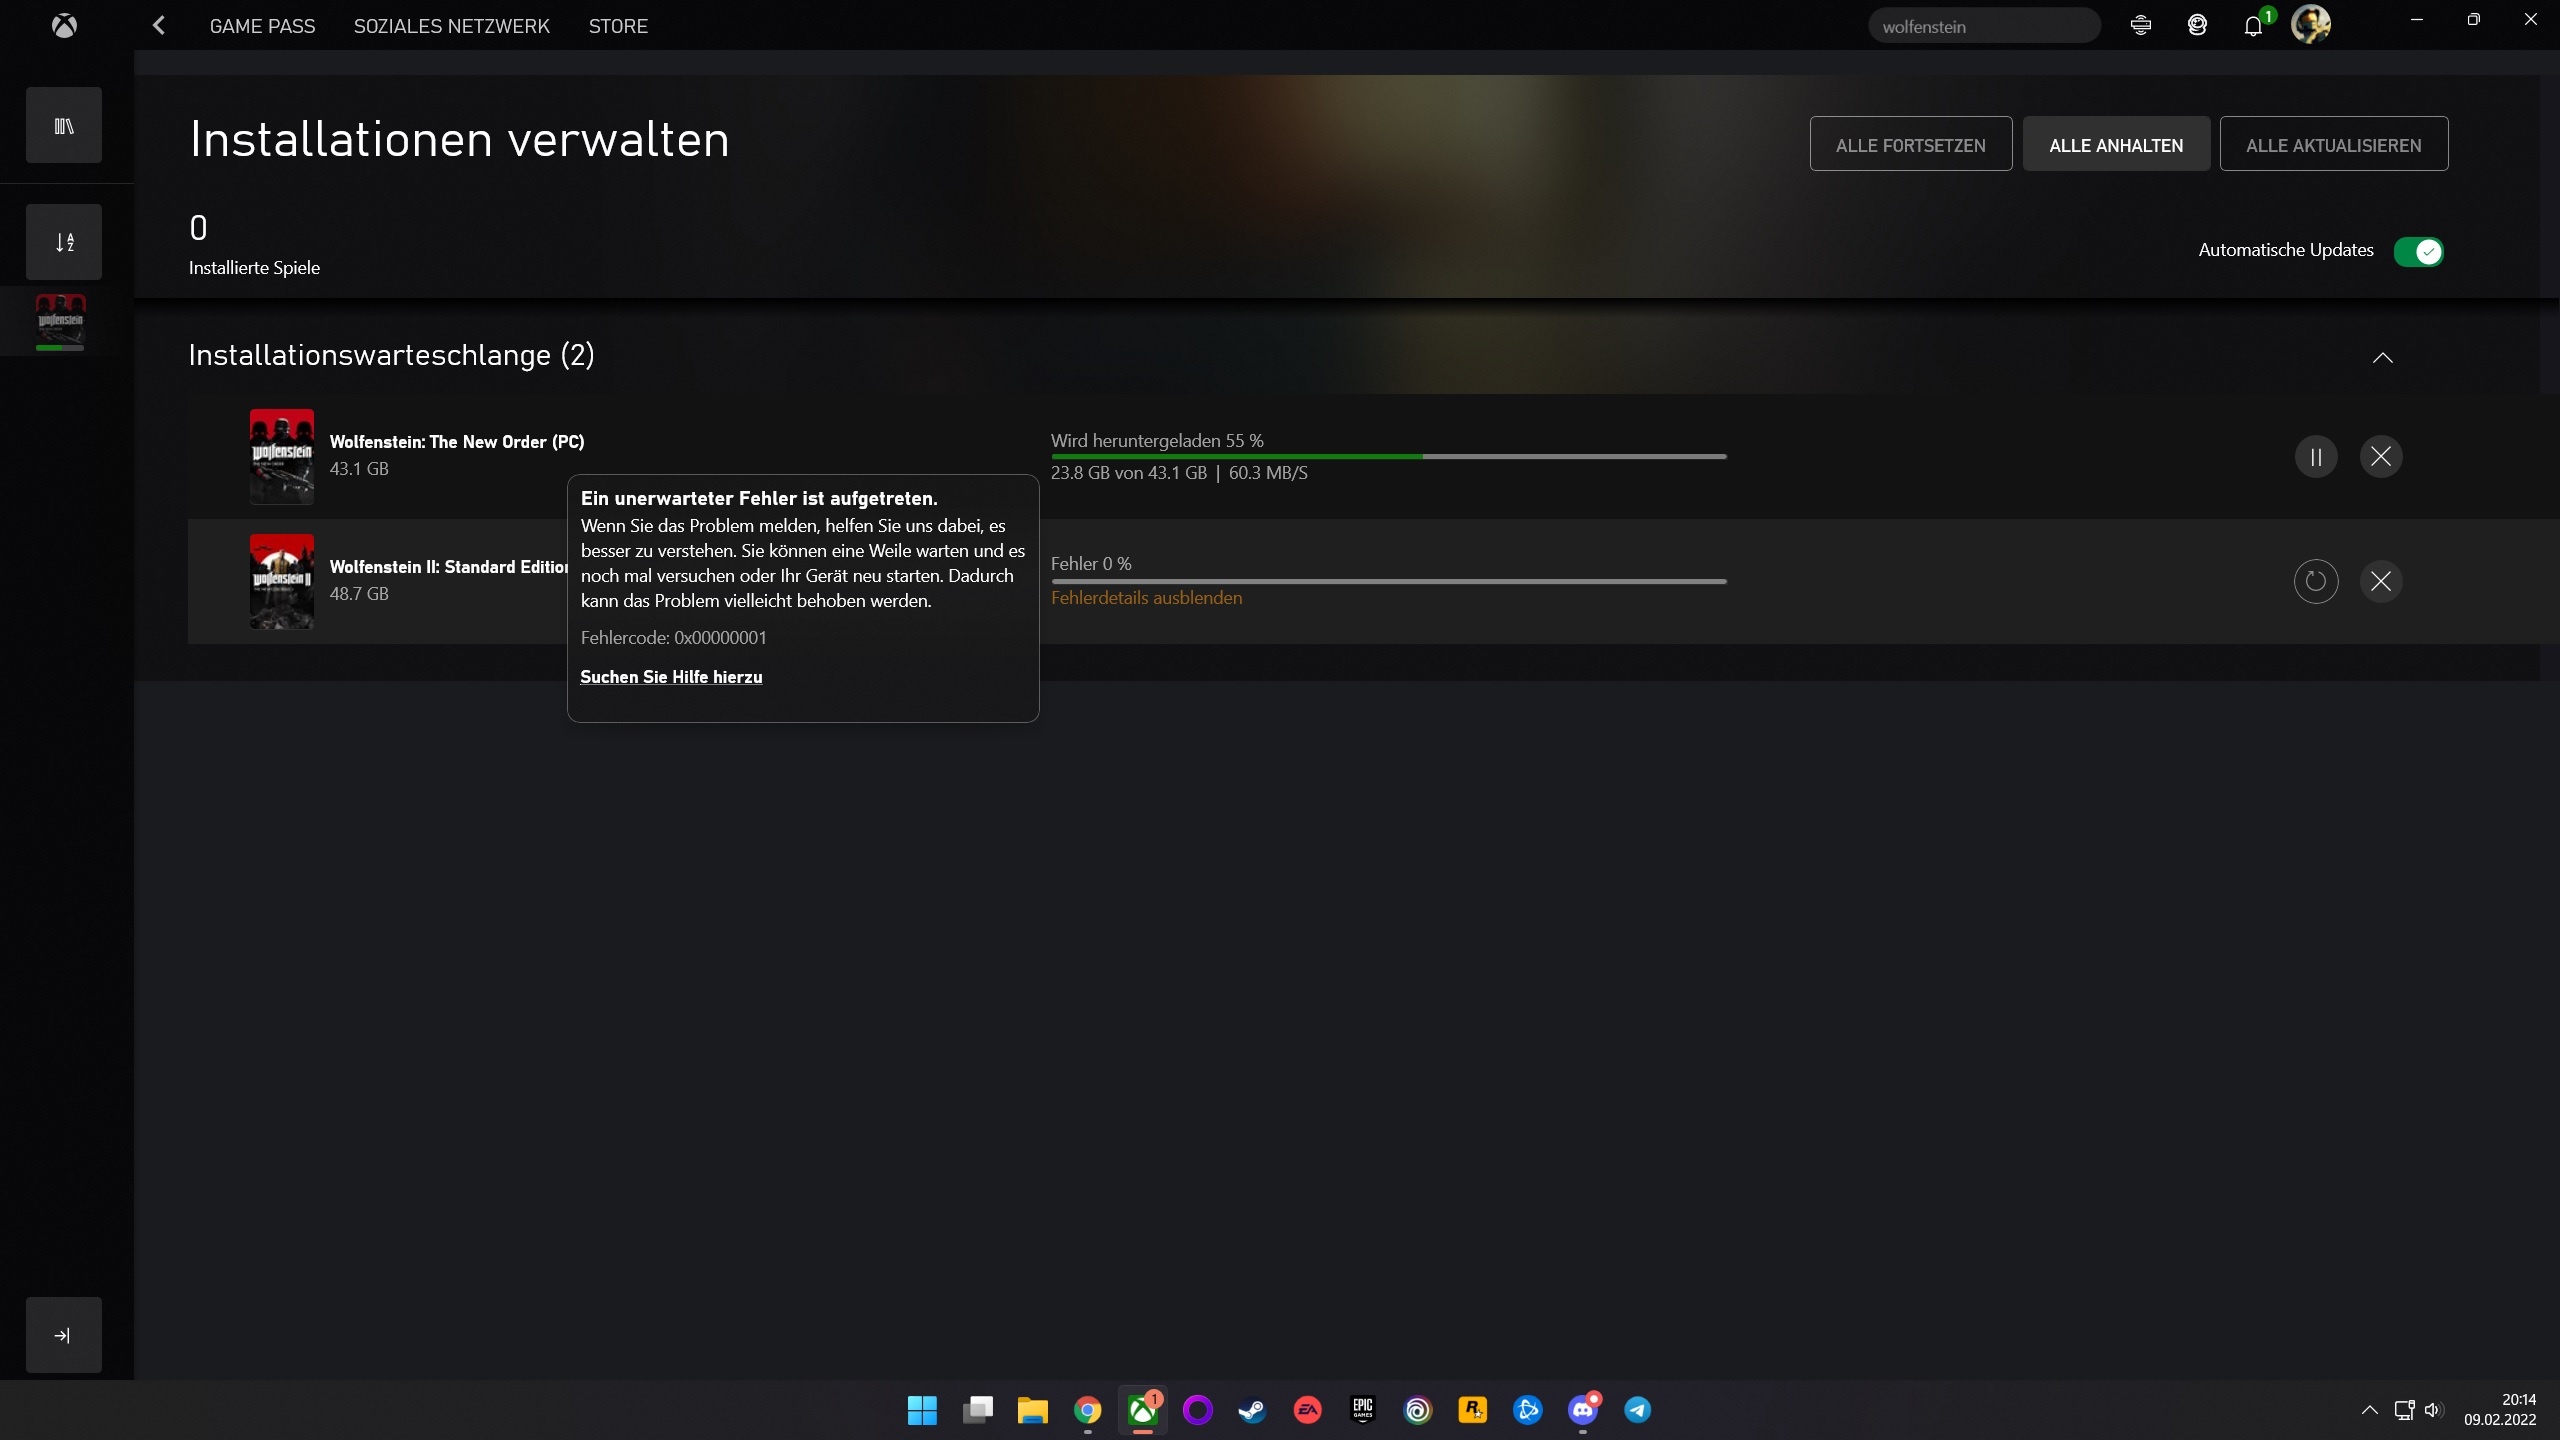Open the remote play device icon
Screen dimensions: 2560x1440
click(x=2141, y=26)
